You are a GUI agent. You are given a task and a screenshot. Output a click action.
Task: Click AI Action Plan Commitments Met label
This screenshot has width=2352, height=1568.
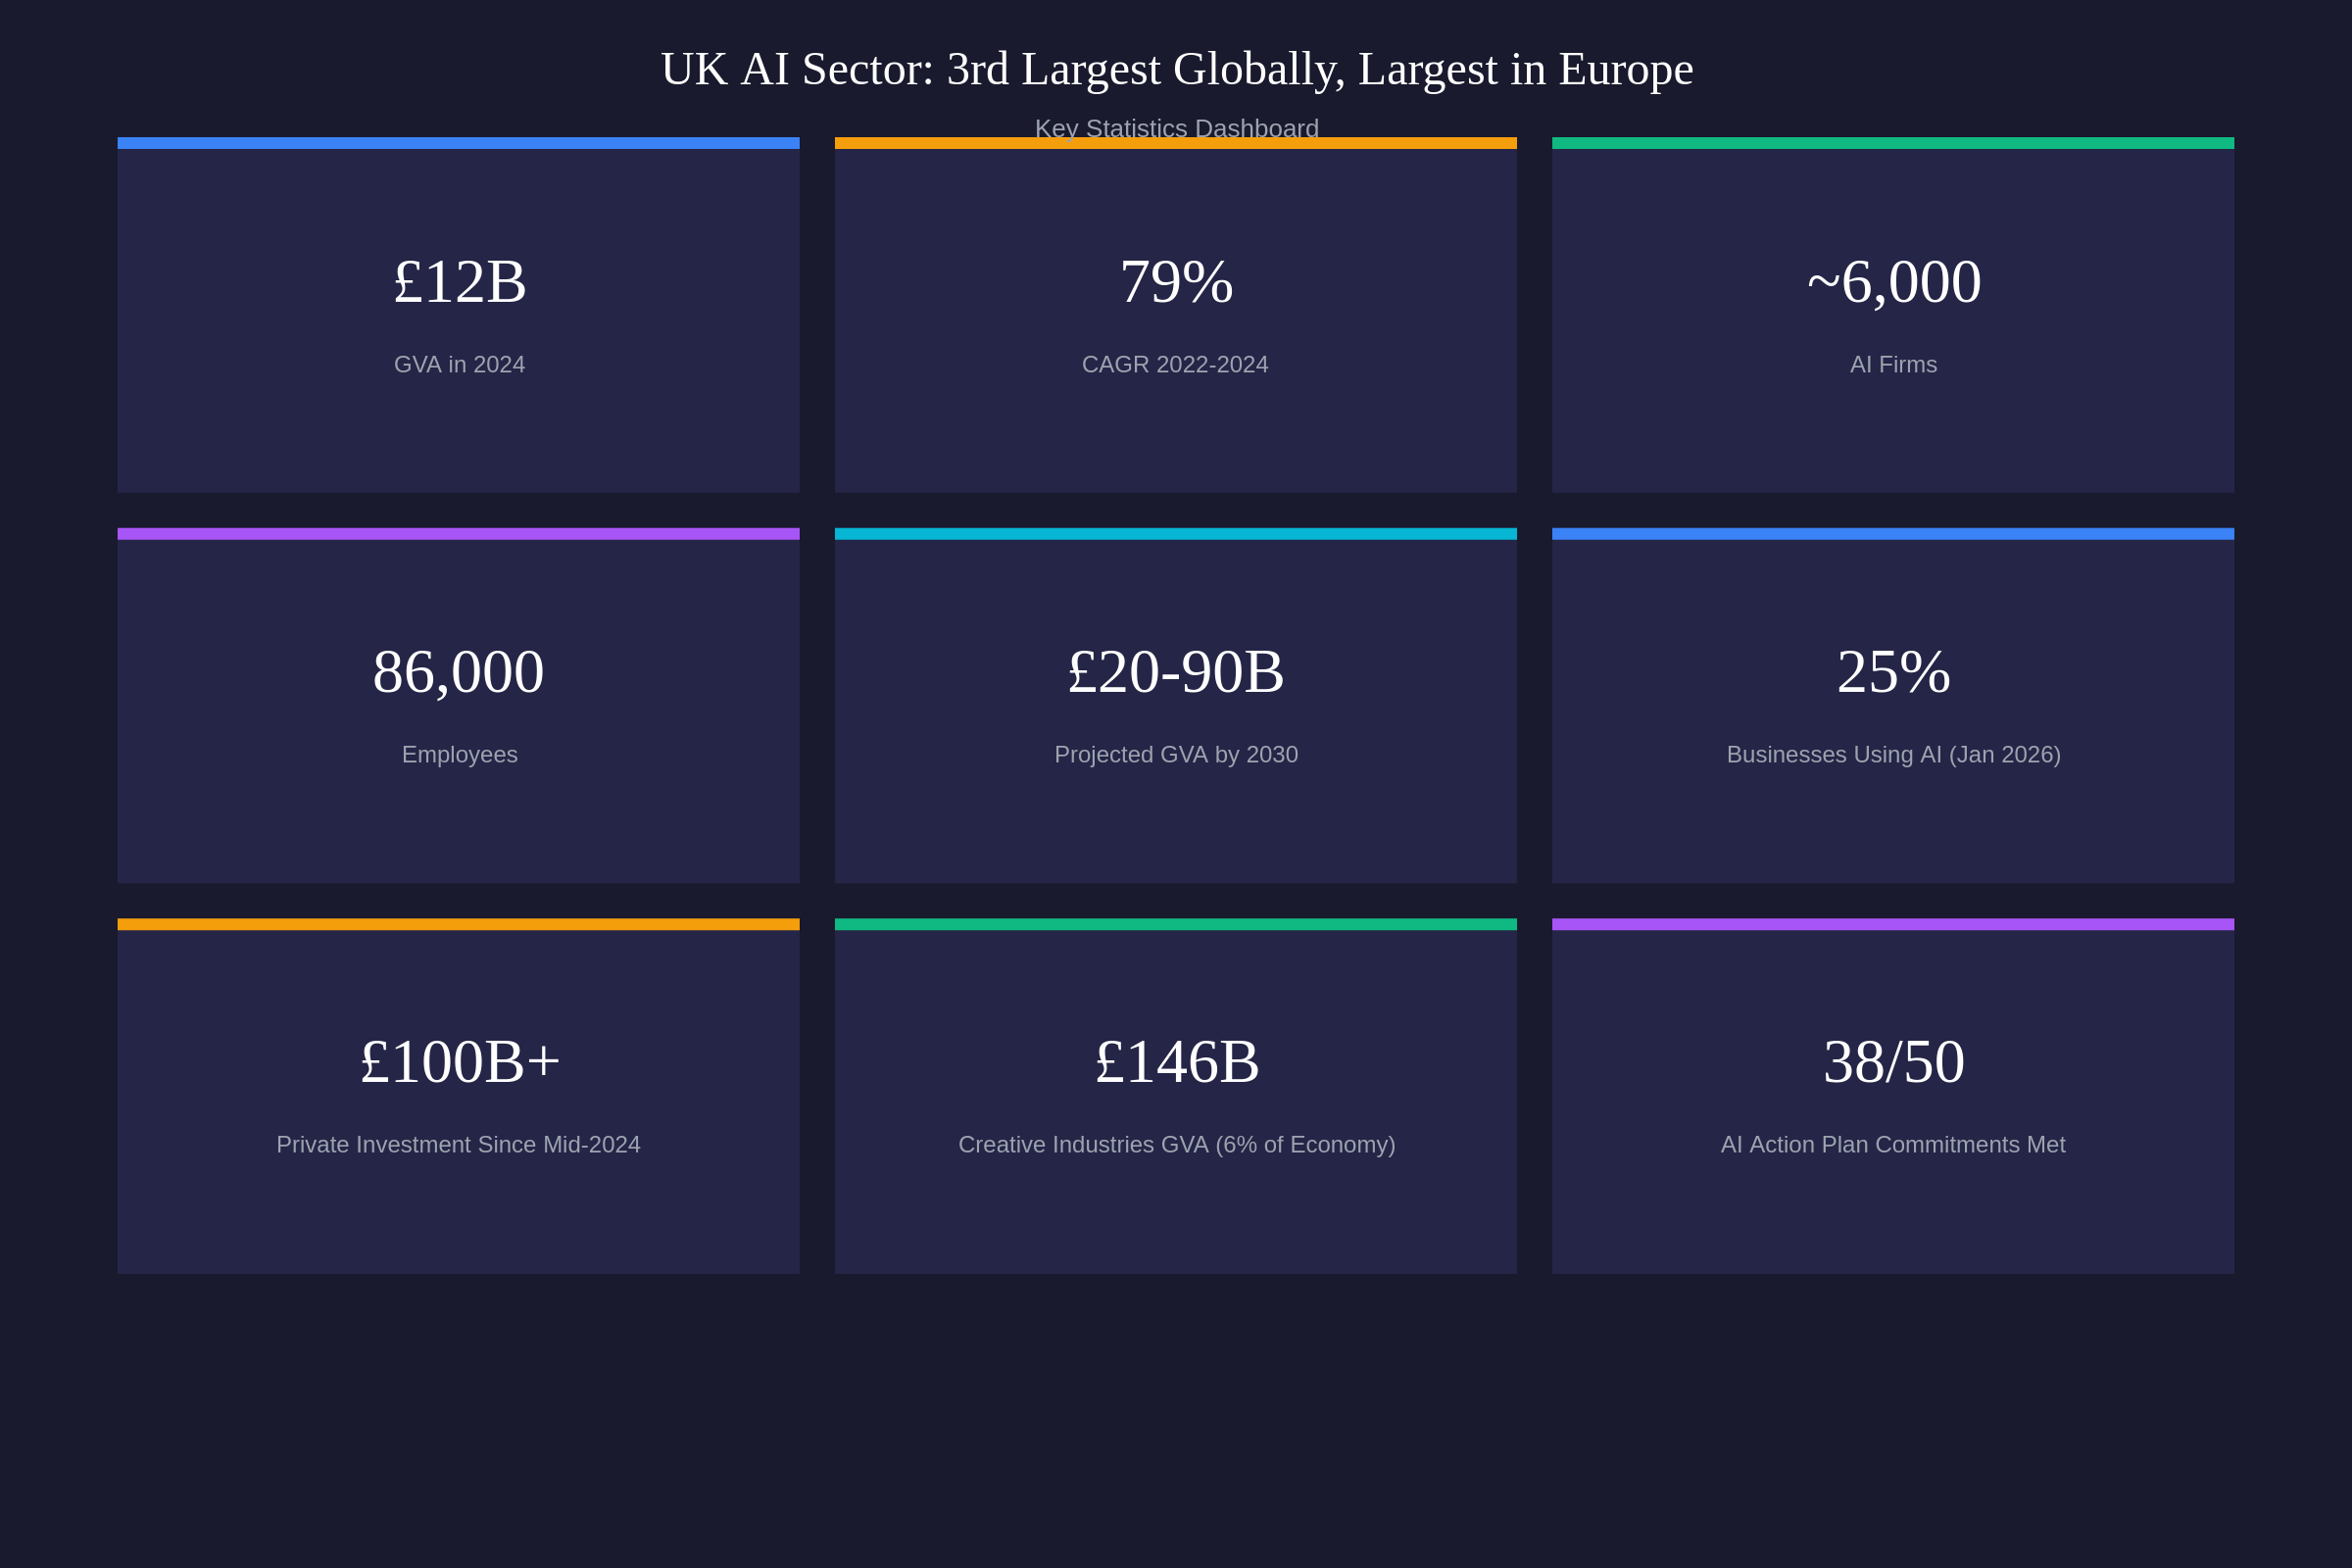click(x=1893, y=1145)
